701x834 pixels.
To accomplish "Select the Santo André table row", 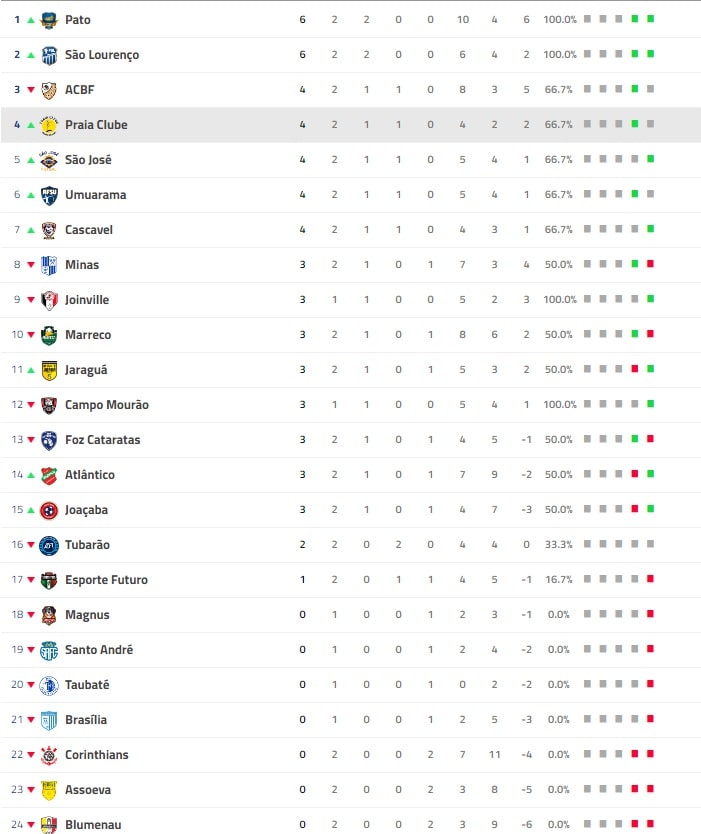I will [x=350, y=650].
